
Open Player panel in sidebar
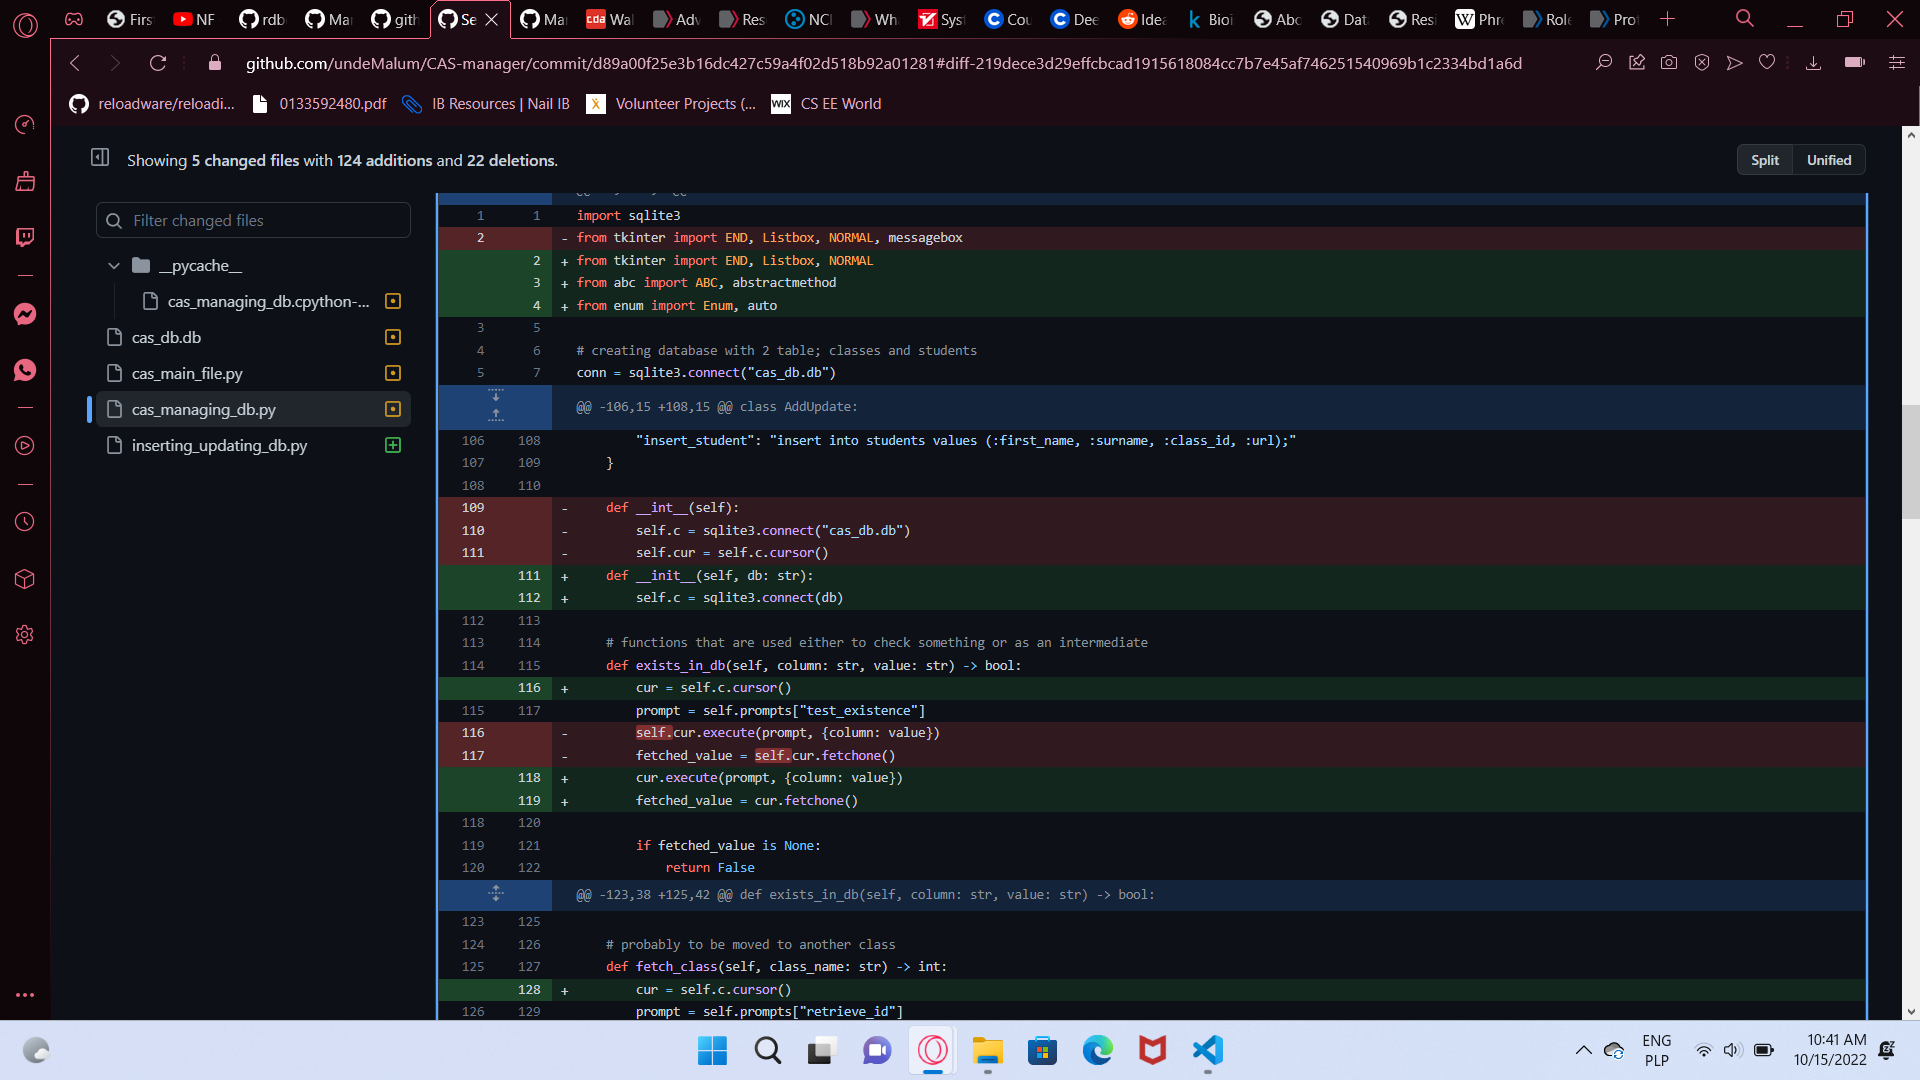25,446
